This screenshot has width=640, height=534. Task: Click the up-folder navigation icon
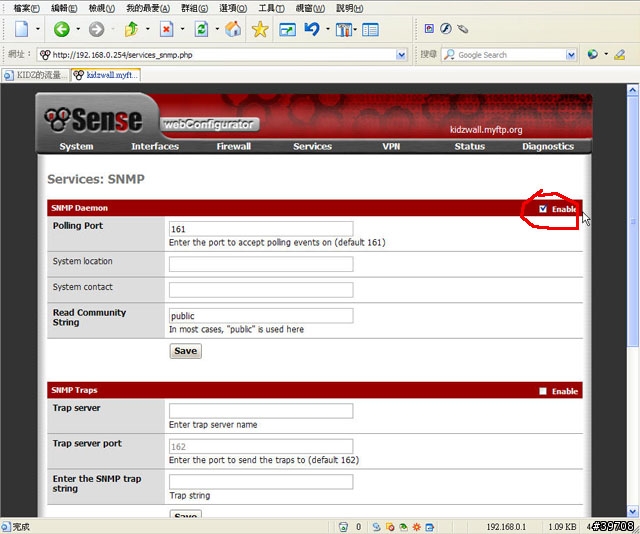click(x=131, y=29)
